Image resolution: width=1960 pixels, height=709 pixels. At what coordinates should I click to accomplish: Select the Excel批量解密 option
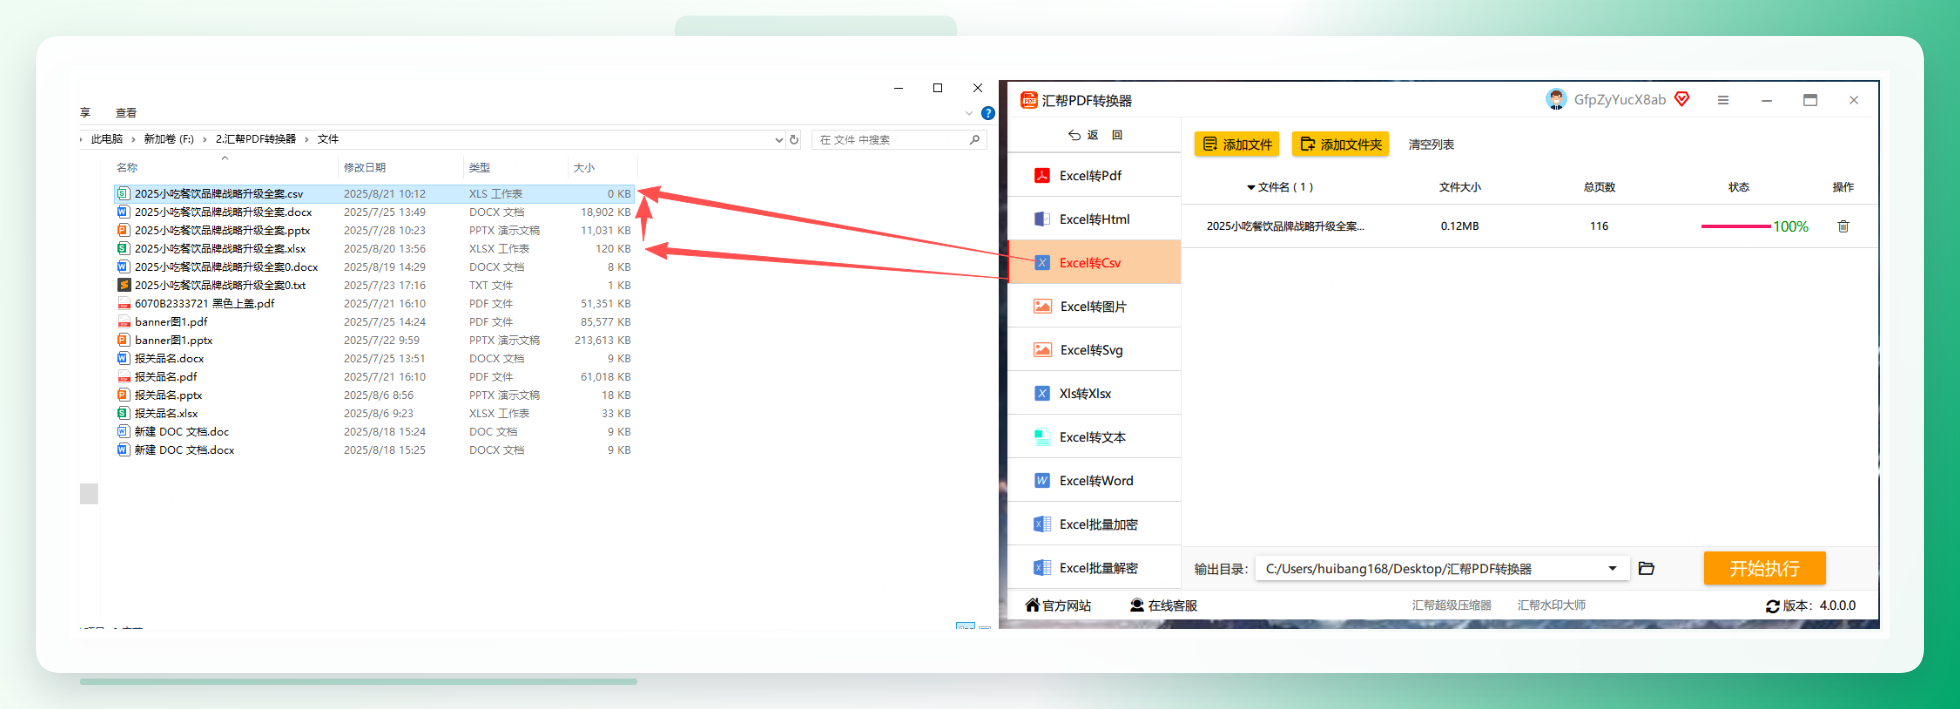tap(1094, 567)
